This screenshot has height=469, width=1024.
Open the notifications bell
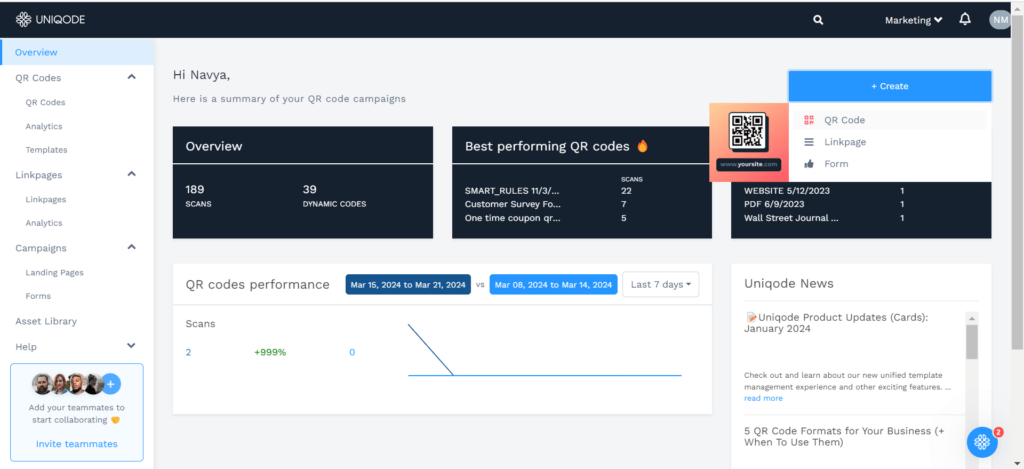[965, 20]
